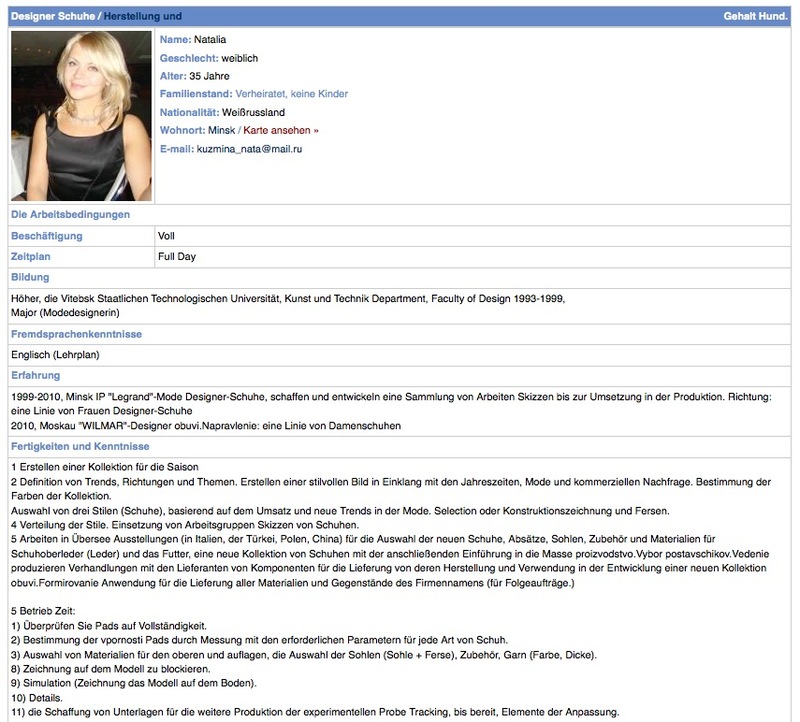The image size is (800, 722).
Task: Click the 'Die Arbeitsbedingungen' section heading
Action: [x=70, y=215]
